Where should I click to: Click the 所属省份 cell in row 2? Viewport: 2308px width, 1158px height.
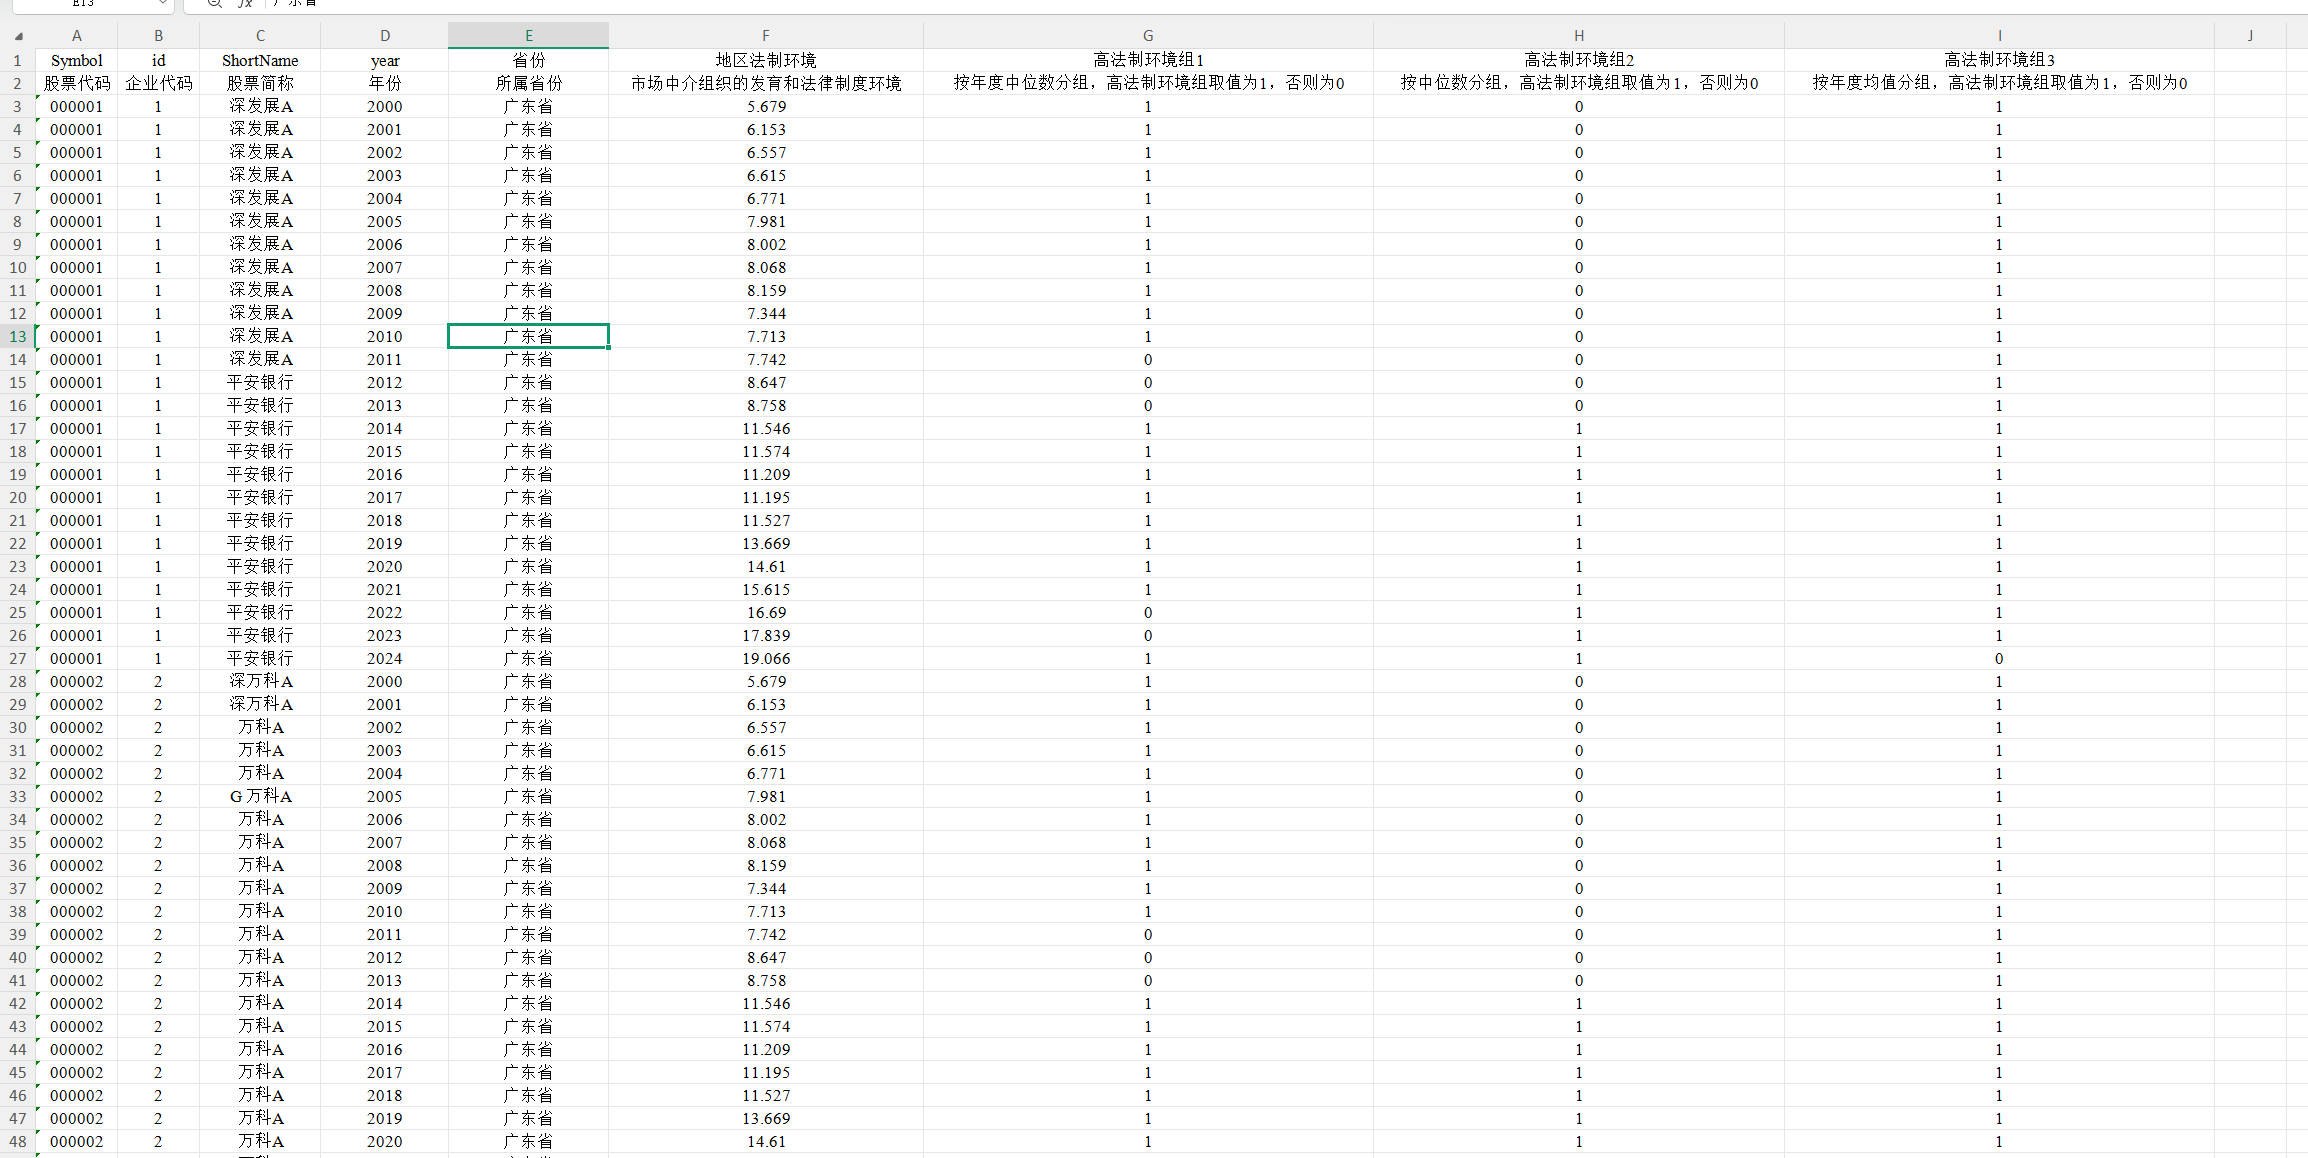click(528, 84)
